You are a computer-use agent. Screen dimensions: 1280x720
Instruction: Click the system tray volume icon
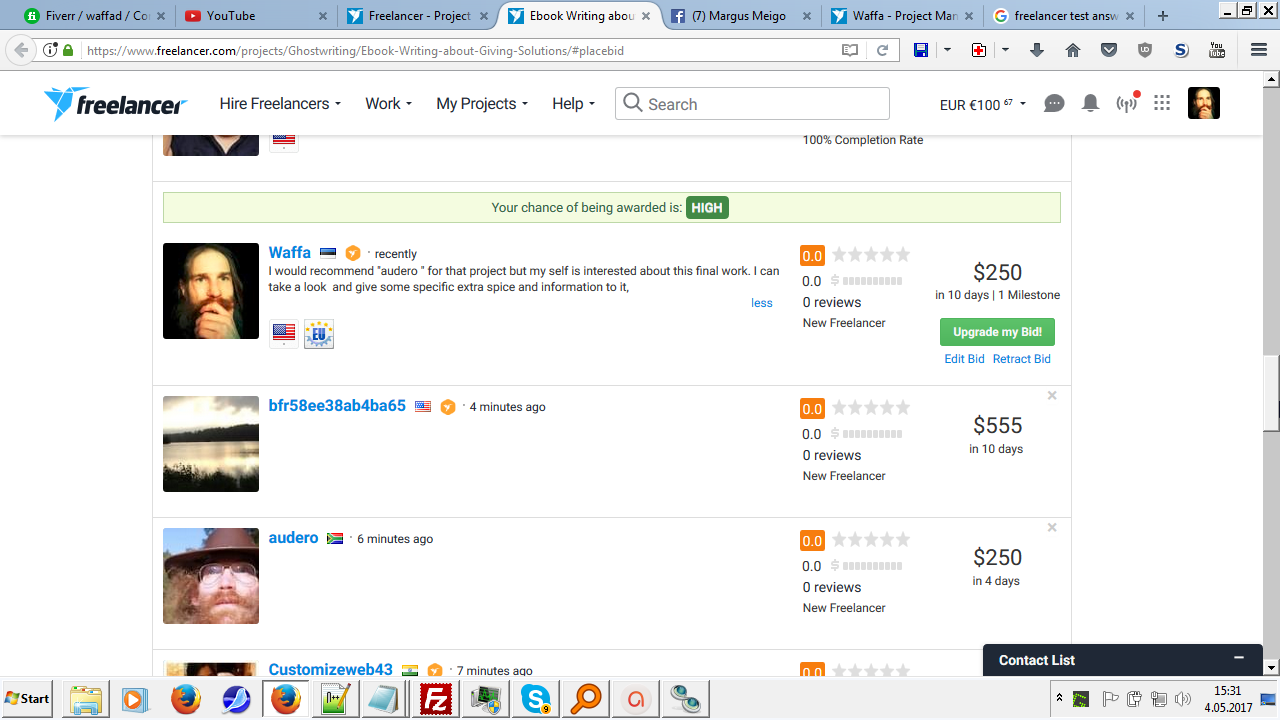(x=1183, y=699)
